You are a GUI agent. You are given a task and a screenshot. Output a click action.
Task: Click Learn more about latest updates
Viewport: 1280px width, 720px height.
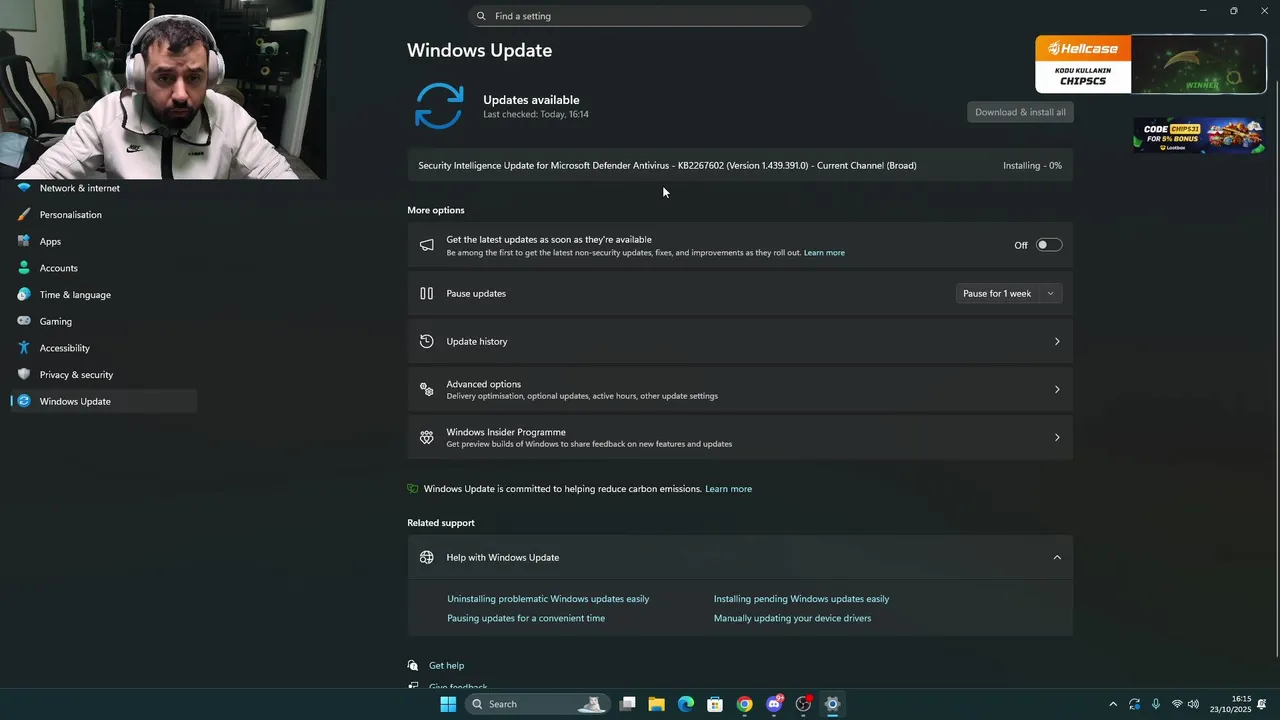click(x=824, y=253)
